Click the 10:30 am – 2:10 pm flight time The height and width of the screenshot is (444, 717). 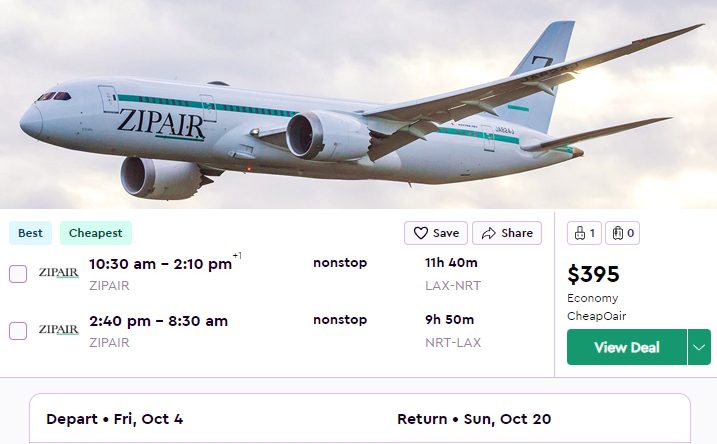(160, 264)
